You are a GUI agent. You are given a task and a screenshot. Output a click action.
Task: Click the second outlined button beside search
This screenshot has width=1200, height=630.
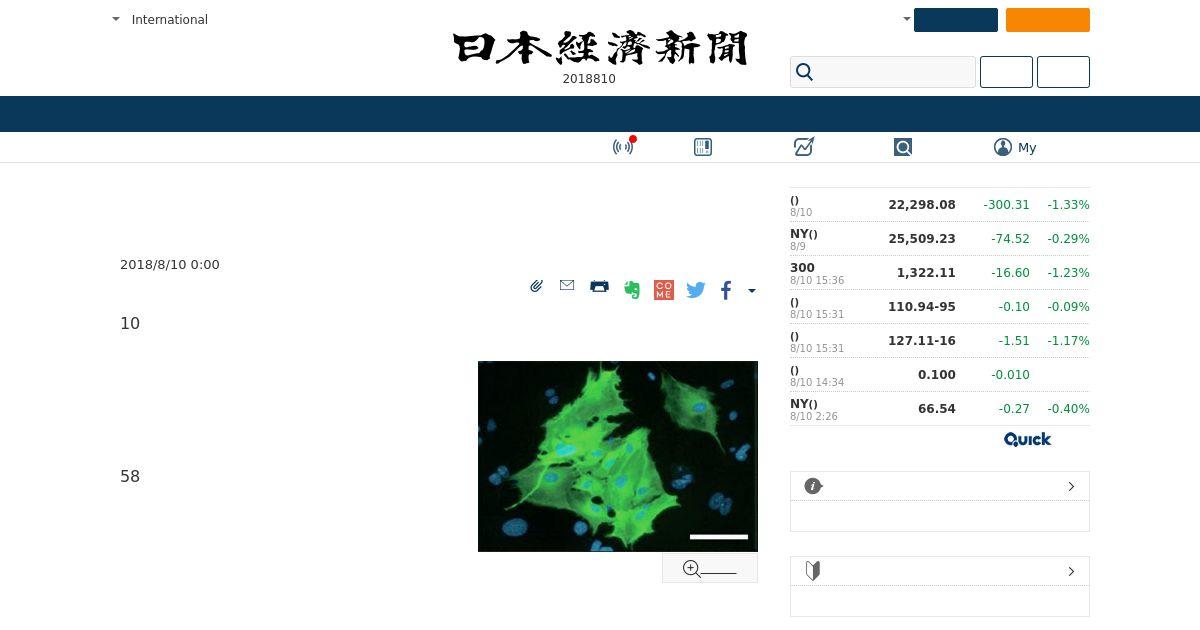click(1063, 72)
